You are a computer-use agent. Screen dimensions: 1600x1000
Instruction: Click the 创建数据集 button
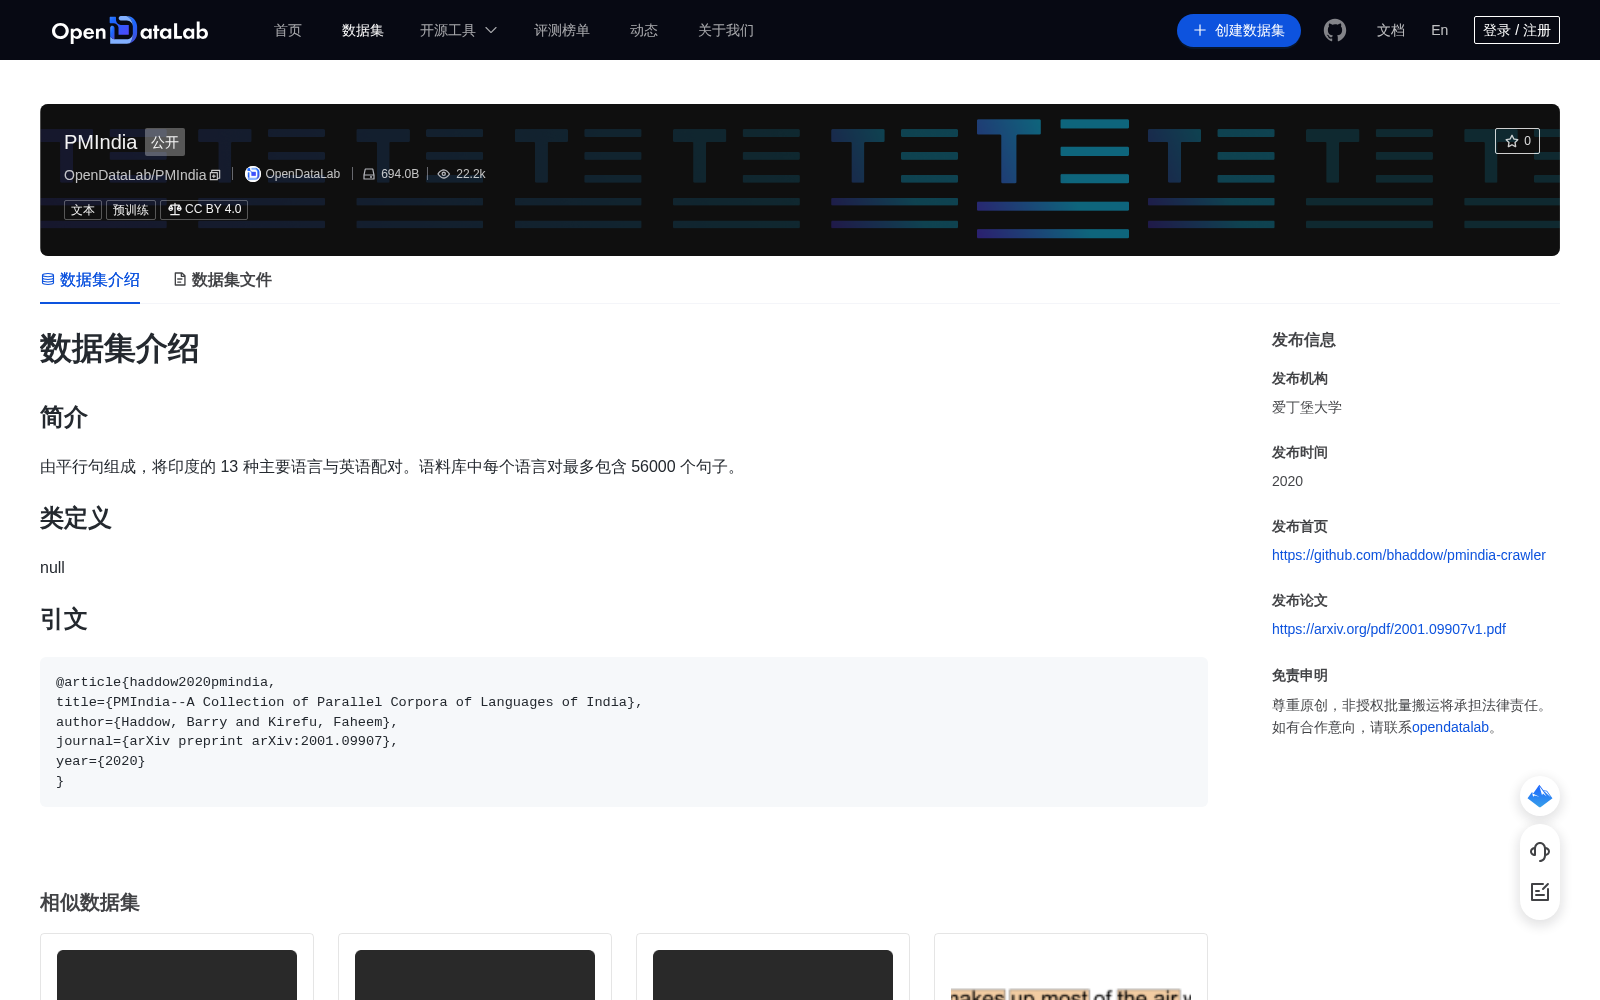coord(1239,30)
